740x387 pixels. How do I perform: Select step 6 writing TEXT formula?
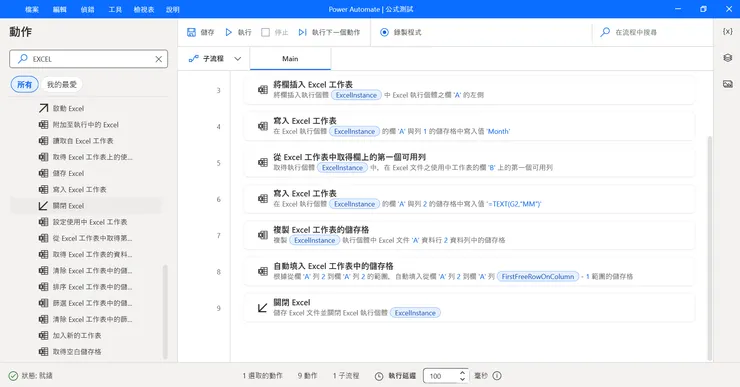[x=469, y=199]
